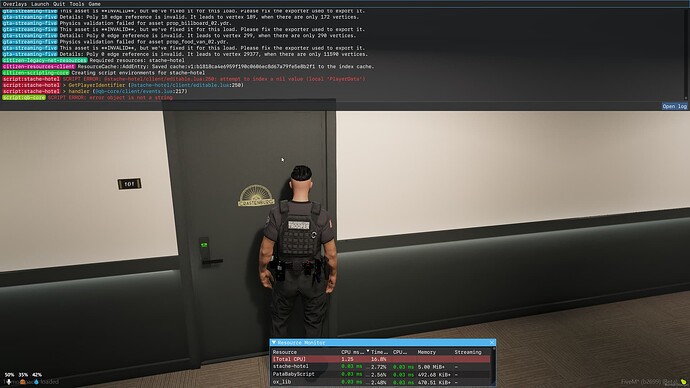This screenshot has height=388, width=690.
Task: Click the script:qb-core console tag
Action: coord(24,97)
